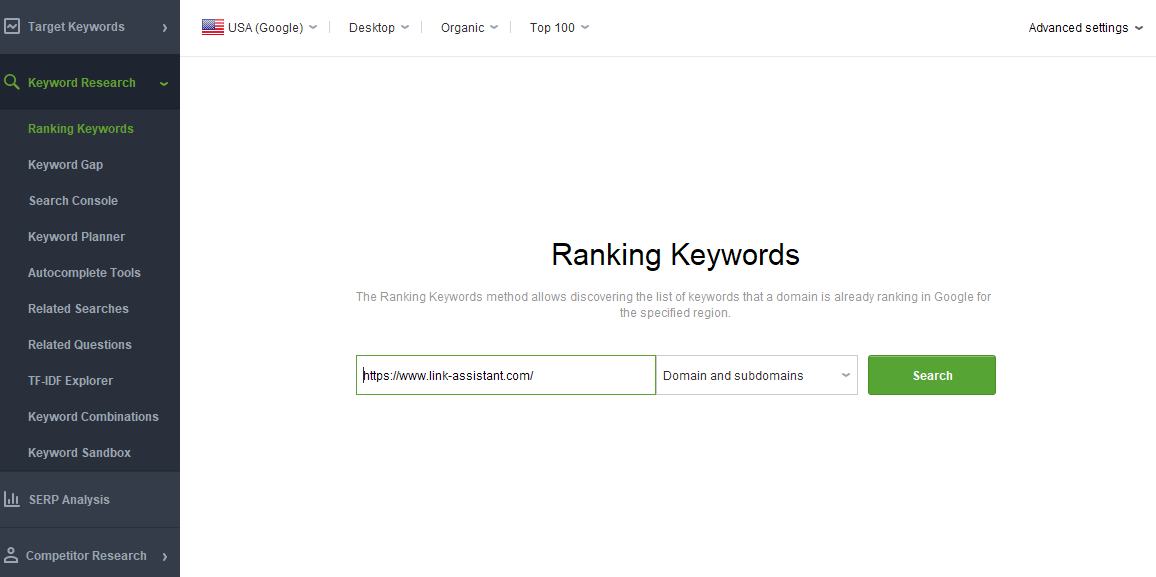The height and width of the screenshot is (577, 1156).
Task: Open the USA (Google) search engine dropdown
Action: click(x=260, y=27)
